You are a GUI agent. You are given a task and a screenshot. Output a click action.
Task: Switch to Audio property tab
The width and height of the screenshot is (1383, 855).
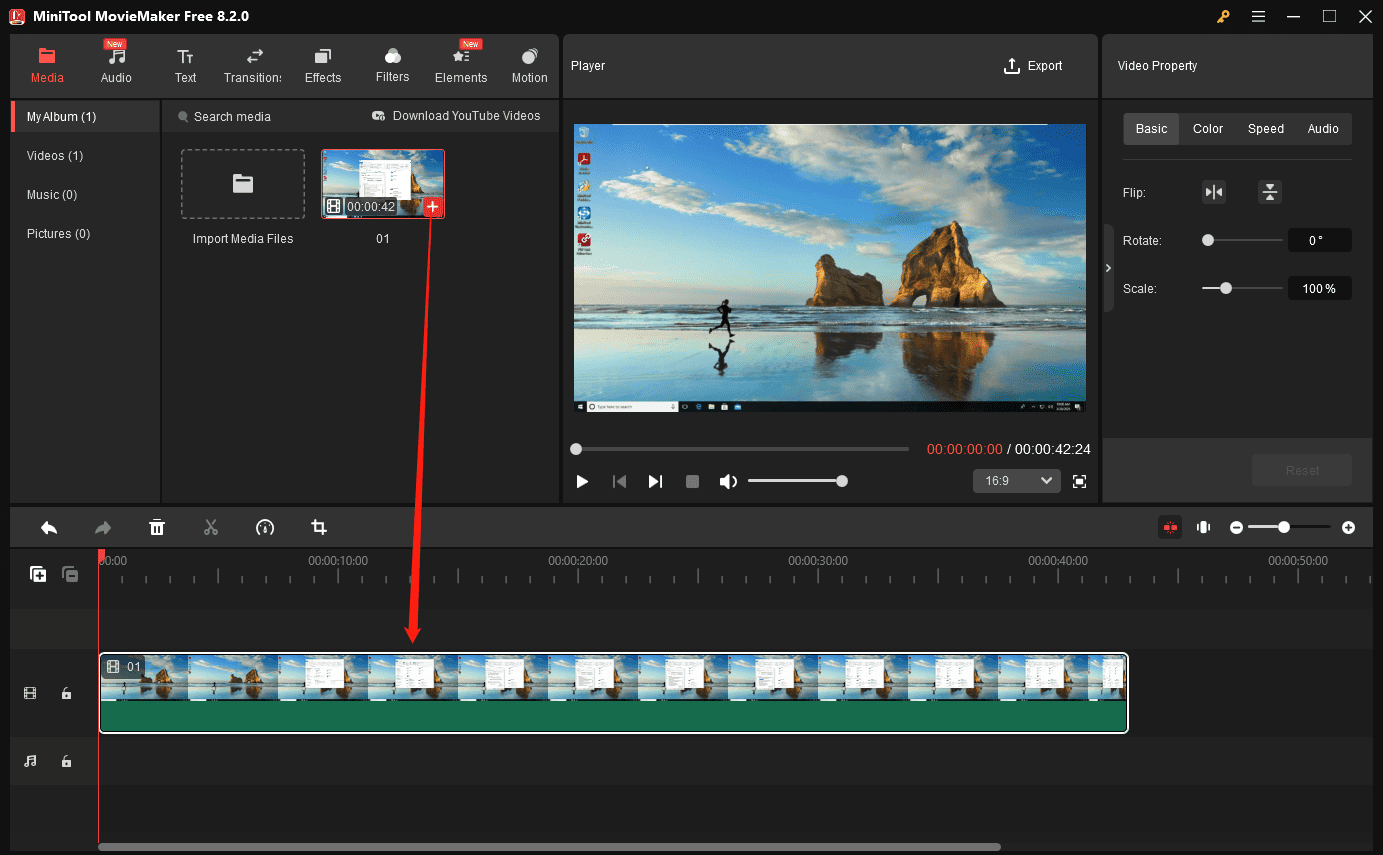[x=1323, y=129]
